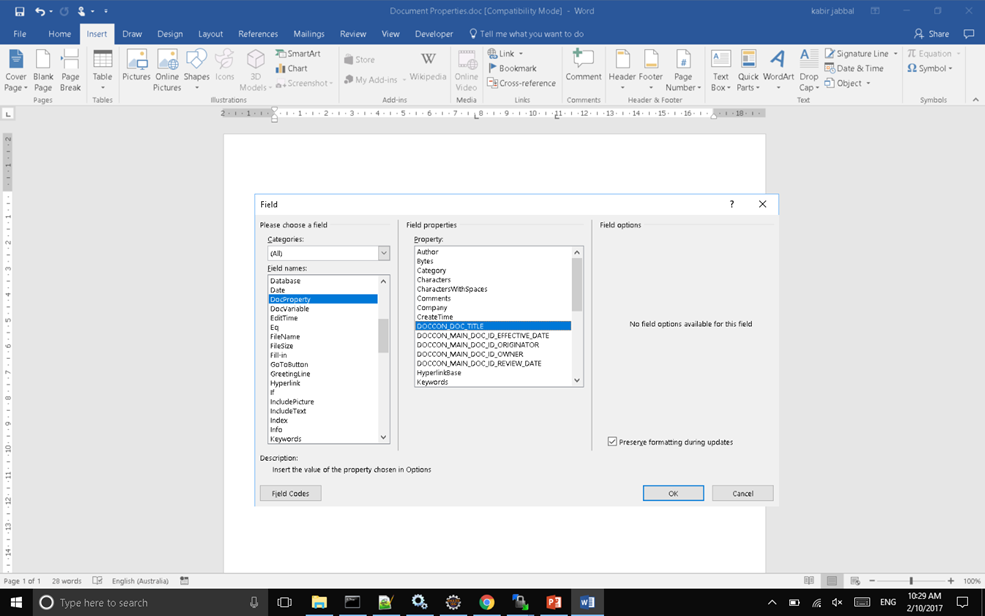
Task: Open File Explorer from the taskbar
Action: (x=319, y=602)
